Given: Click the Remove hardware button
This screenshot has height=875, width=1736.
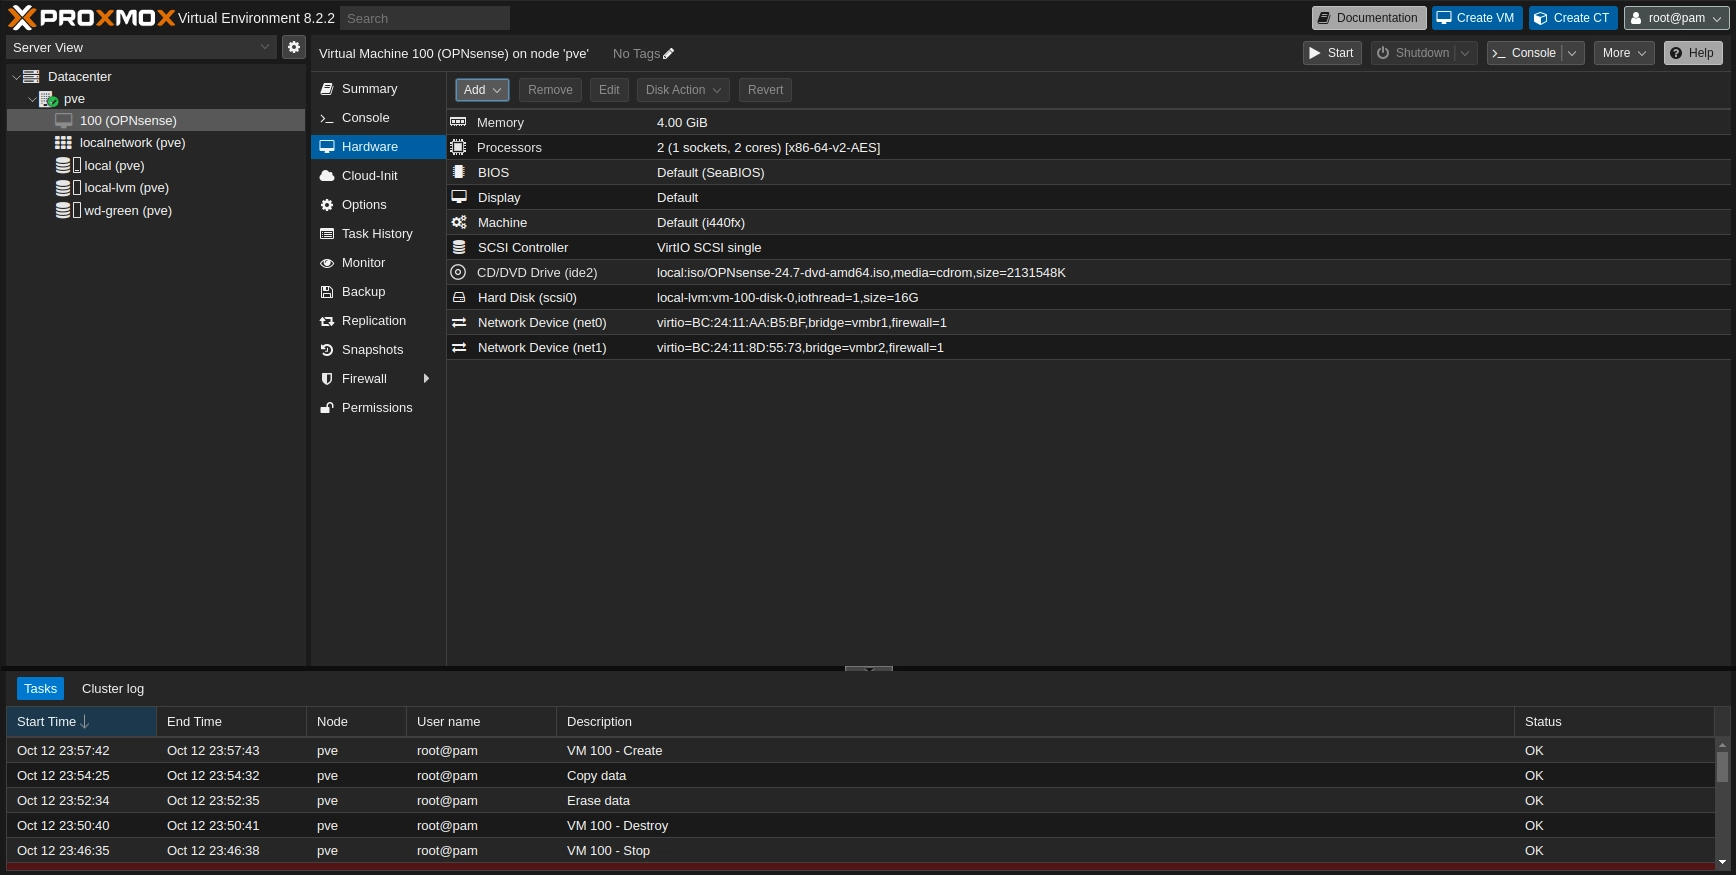Looking at the screenshot, I should click(x=550, y=90).
